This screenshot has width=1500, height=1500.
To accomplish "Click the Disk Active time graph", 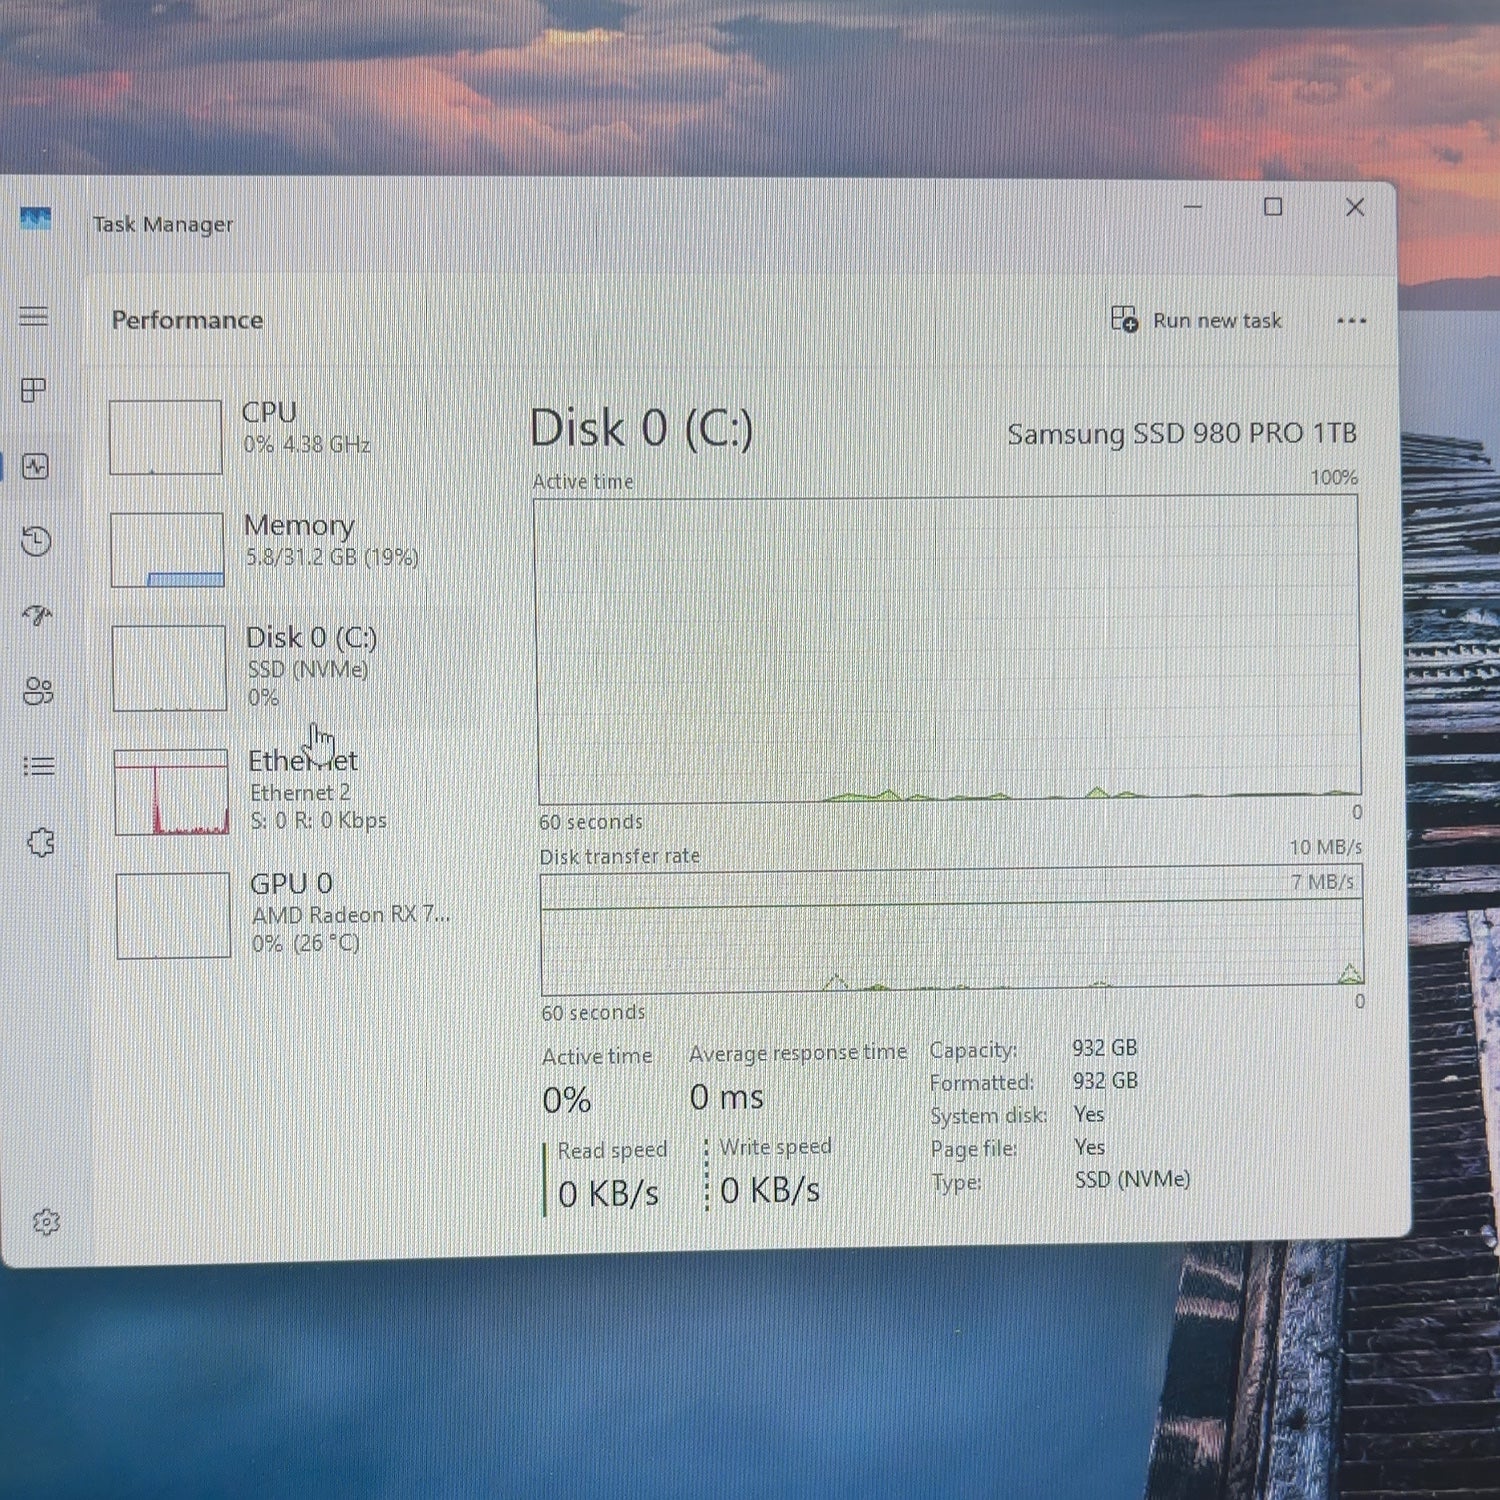I will (x=948, y=649).
